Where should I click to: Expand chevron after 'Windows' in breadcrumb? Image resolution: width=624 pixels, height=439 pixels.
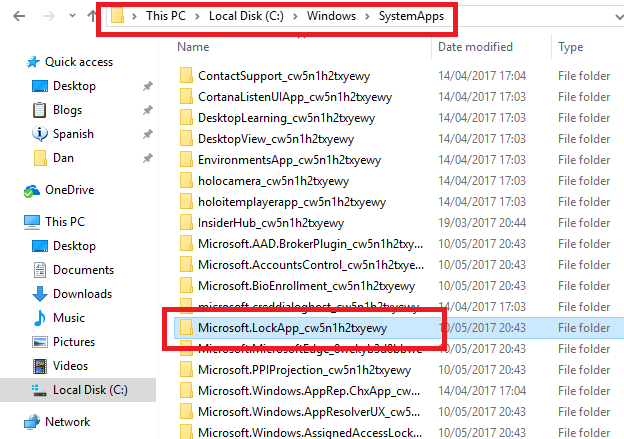click(367, 16)
